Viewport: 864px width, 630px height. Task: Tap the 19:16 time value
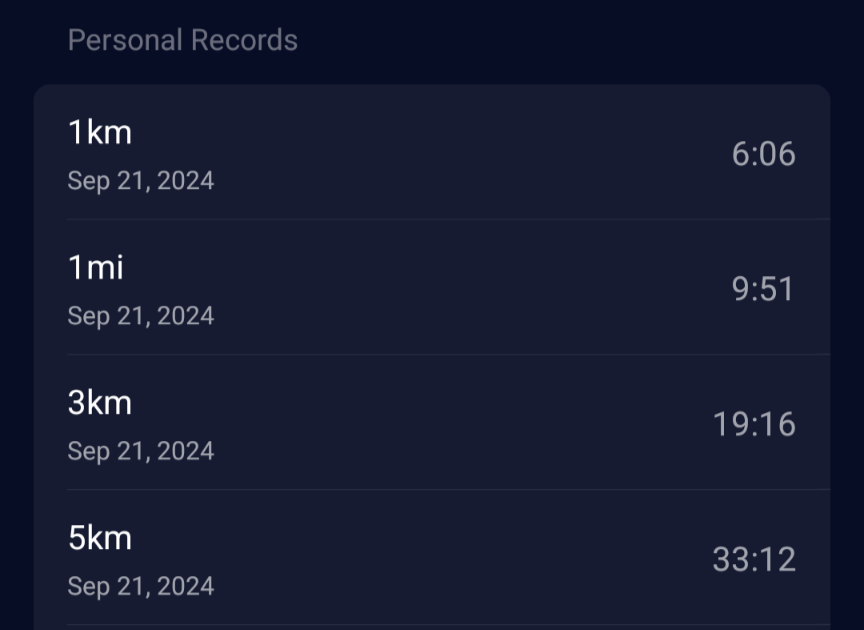pos(754,424)
